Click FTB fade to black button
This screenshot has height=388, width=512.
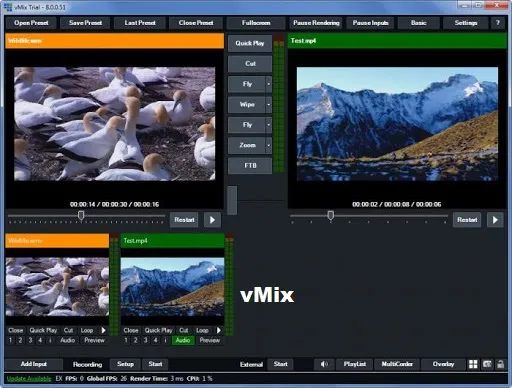coord(250,166)
